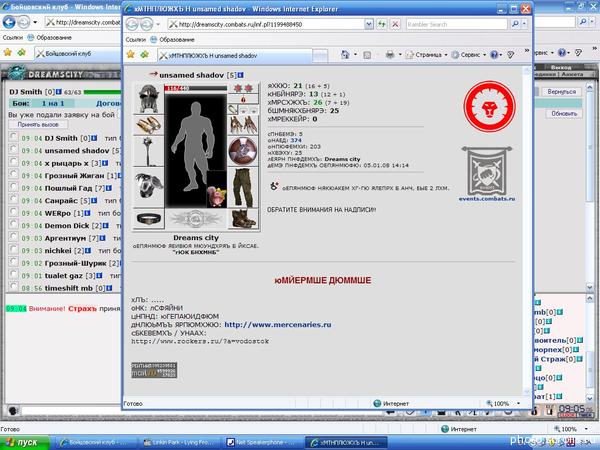
Task: Open zoom 100% dropdown in front window
Action: pos(518,403)
